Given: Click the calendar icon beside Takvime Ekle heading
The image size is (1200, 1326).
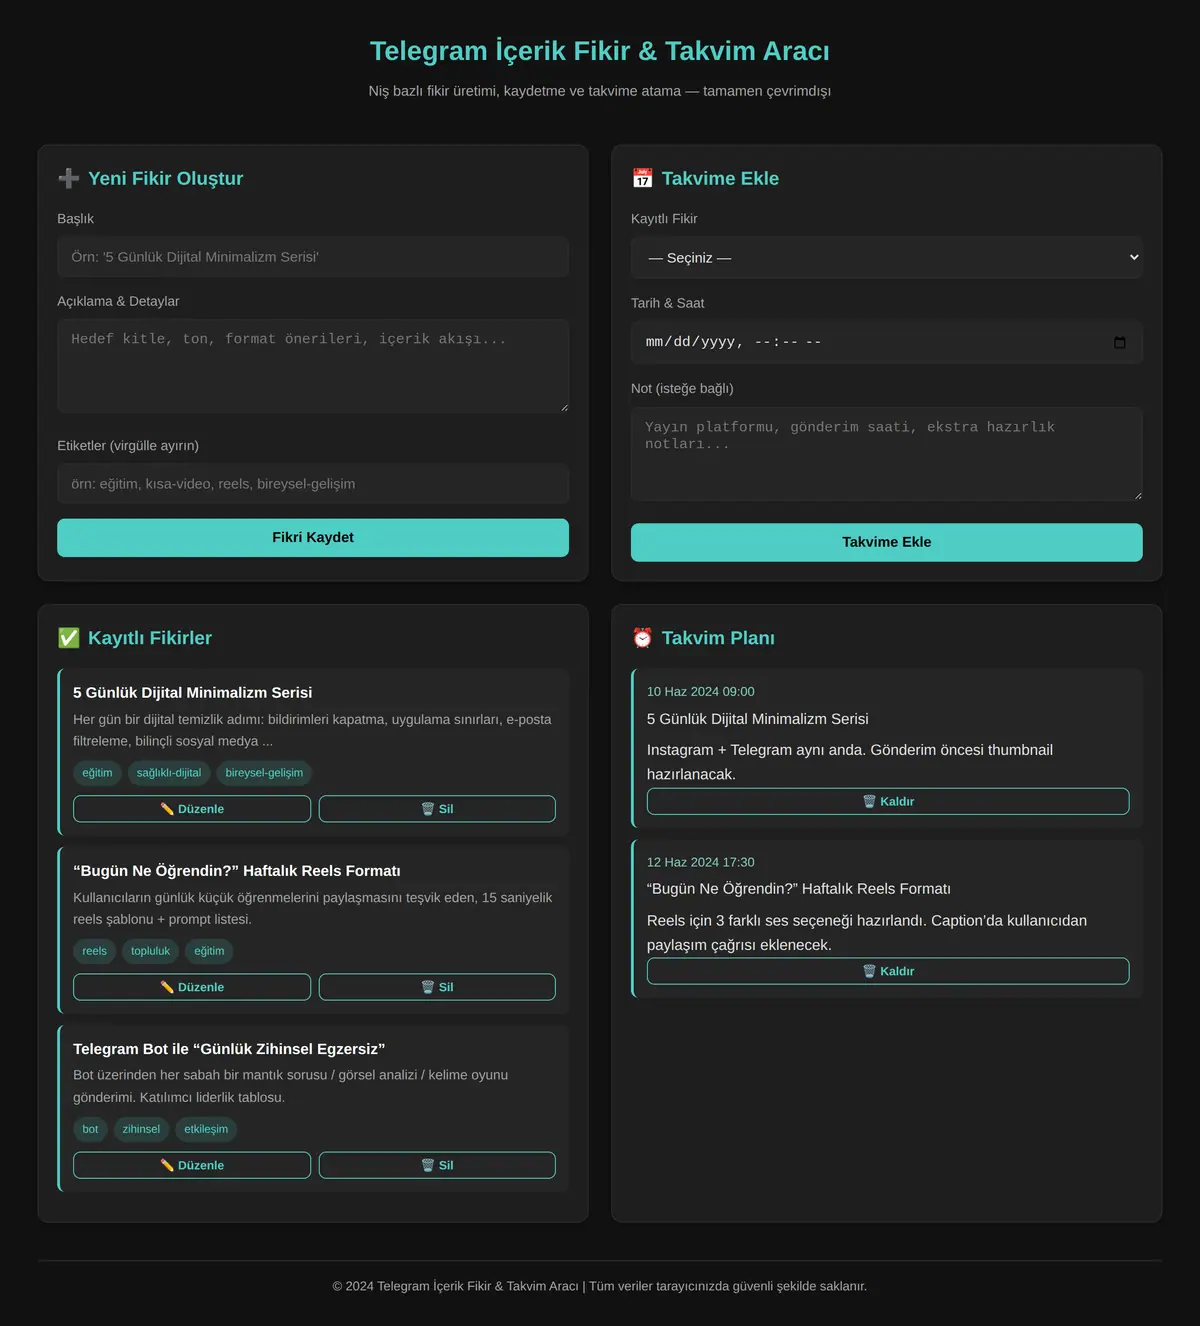Looking at the screenshot, I should [x=642, y=178].
